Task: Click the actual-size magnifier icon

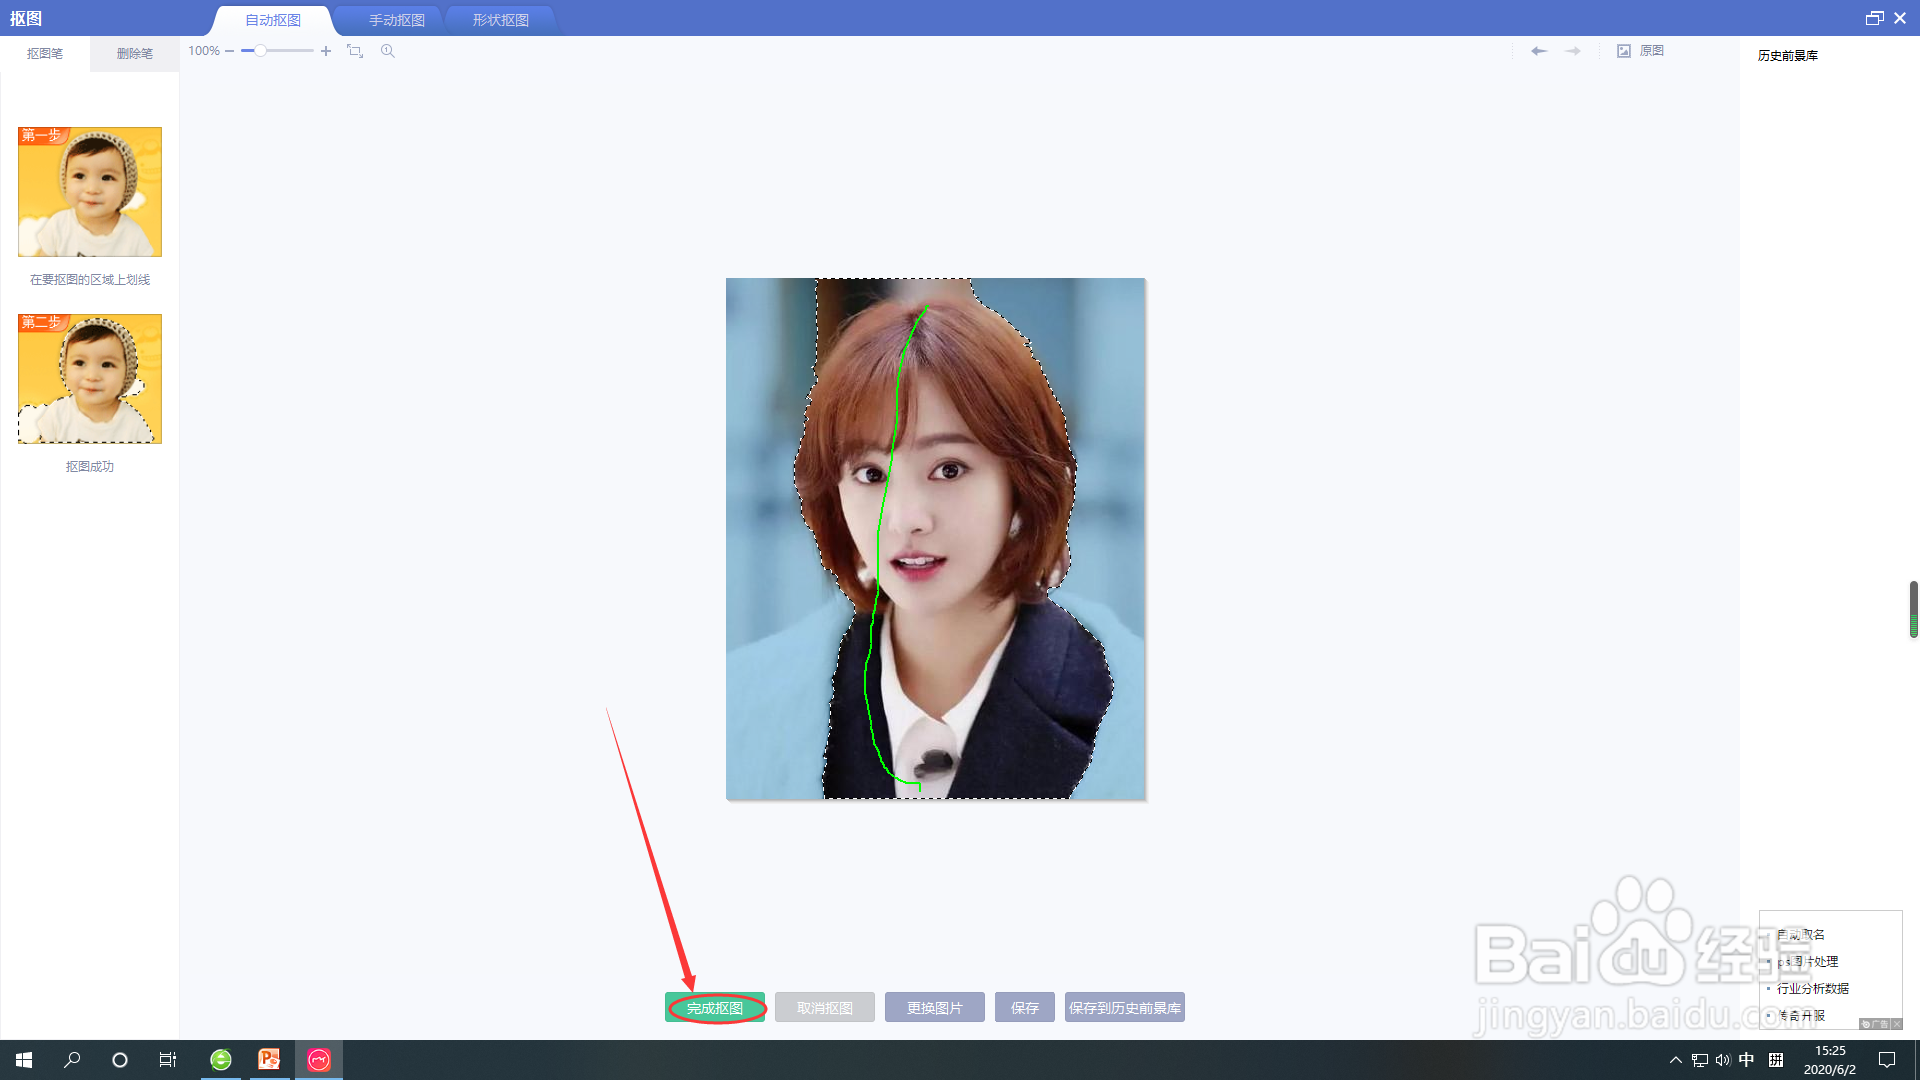Action: [x=388, y=51]
